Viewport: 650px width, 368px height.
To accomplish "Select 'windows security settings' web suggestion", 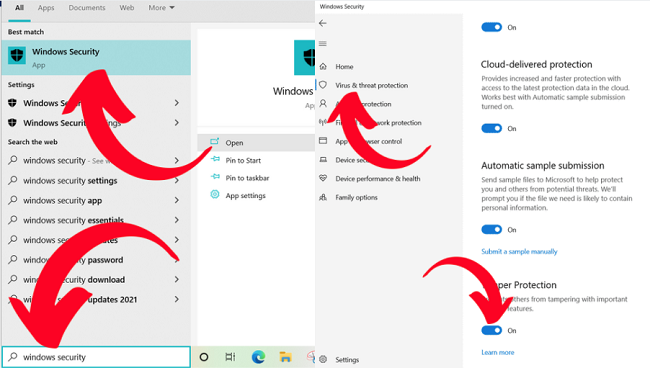I will click(x=70, y=181).
